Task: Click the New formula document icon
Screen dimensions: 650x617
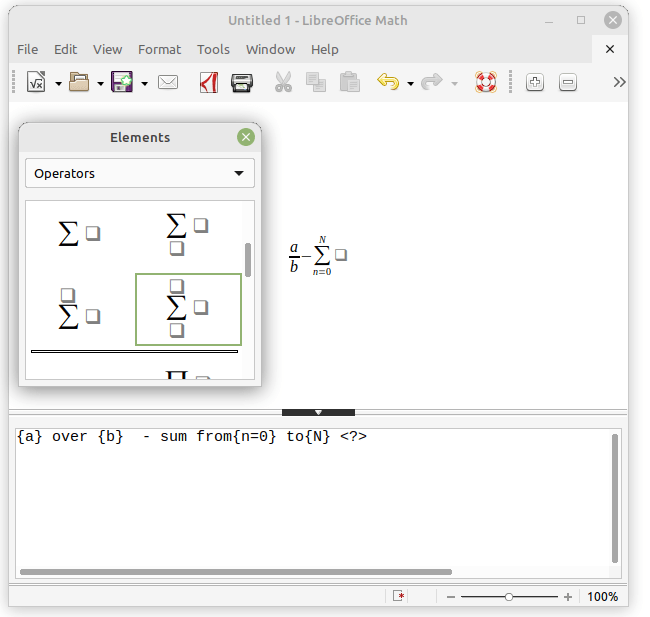Action: 36,83
